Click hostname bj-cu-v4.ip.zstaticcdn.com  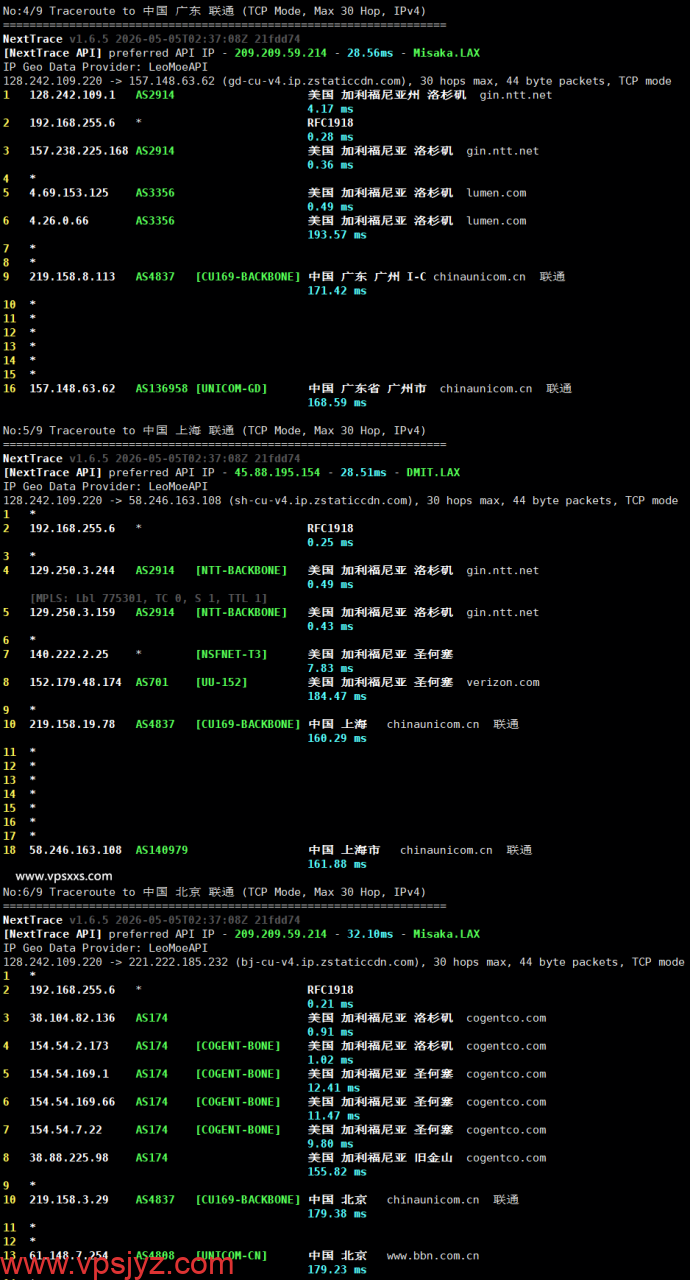coord(328,963)
